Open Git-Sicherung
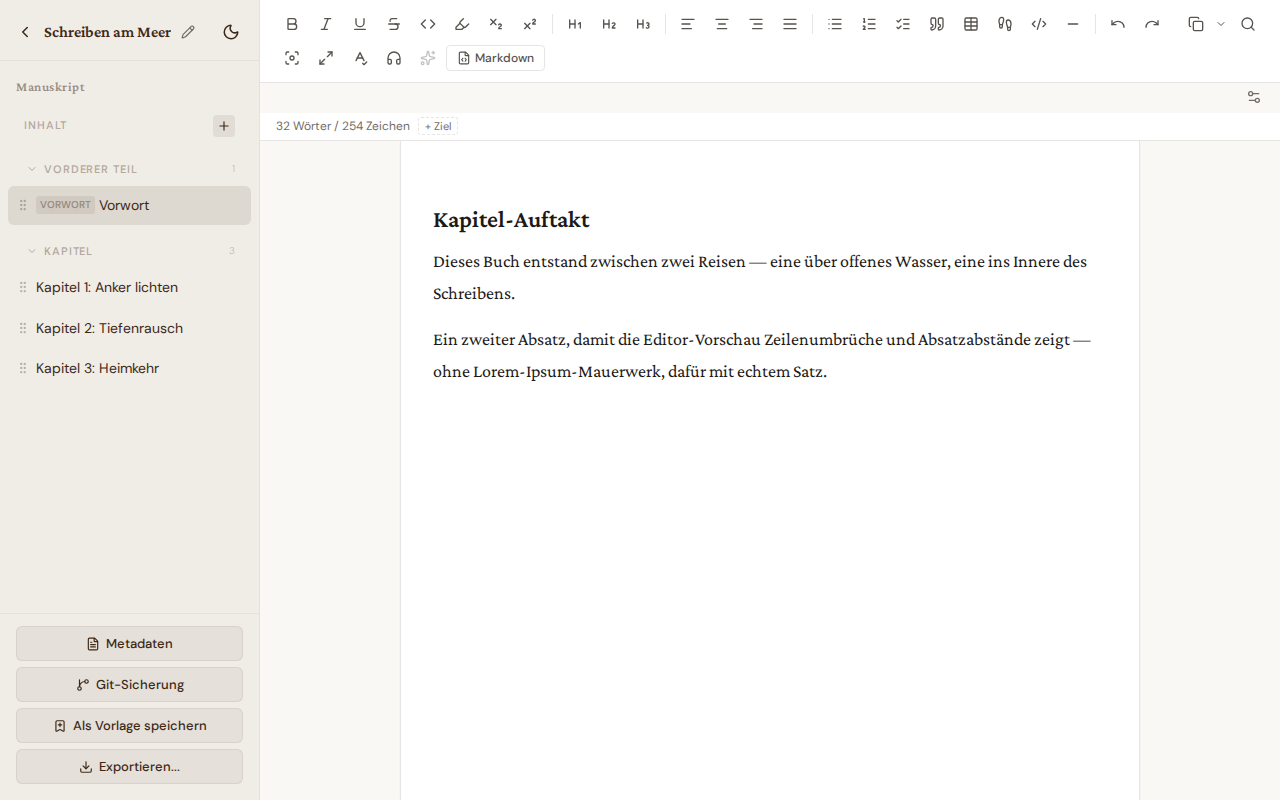This screenshot has width=1280, height=800. tap(129, 685)
